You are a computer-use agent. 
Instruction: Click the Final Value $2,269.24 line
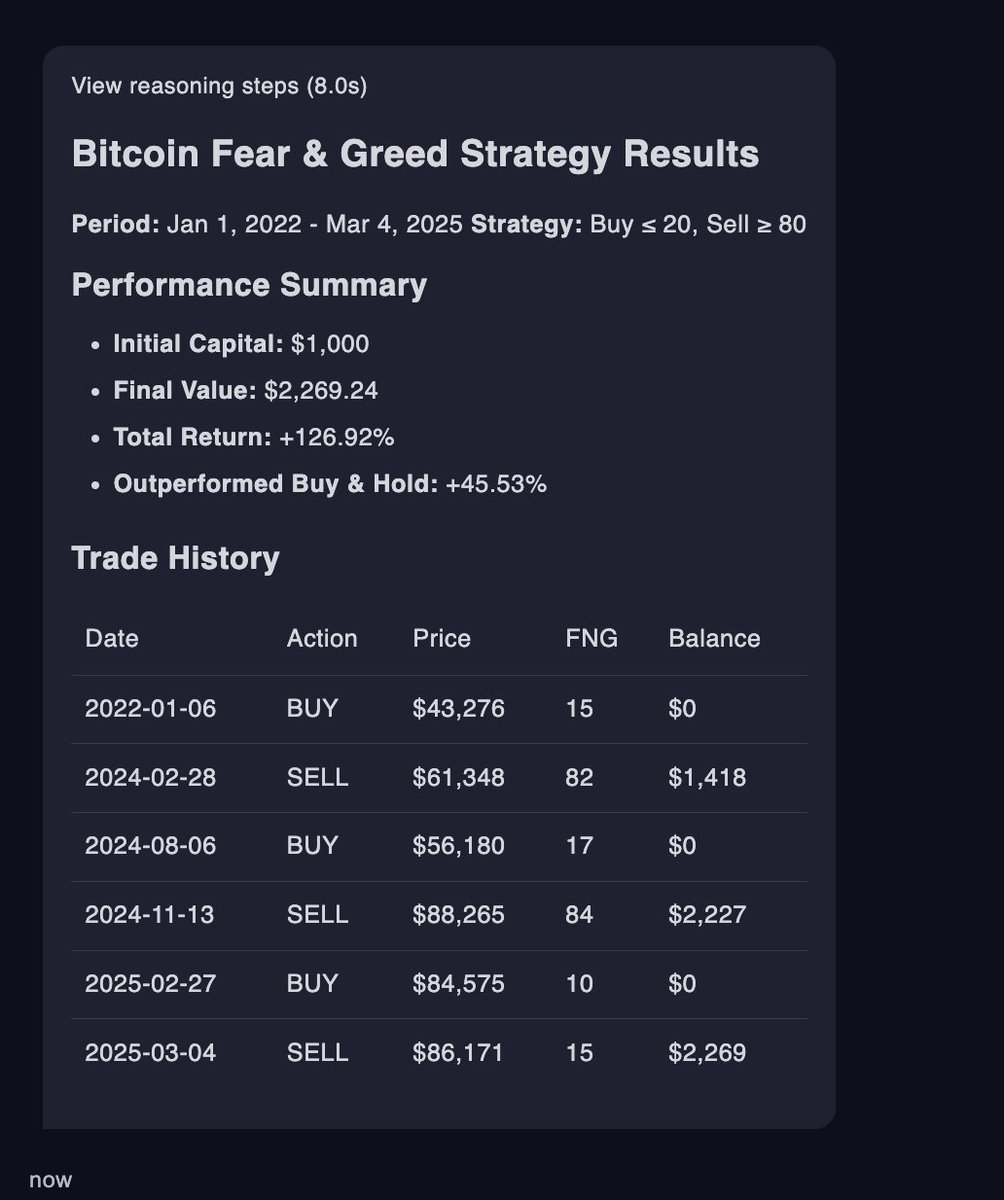(246, 391)
